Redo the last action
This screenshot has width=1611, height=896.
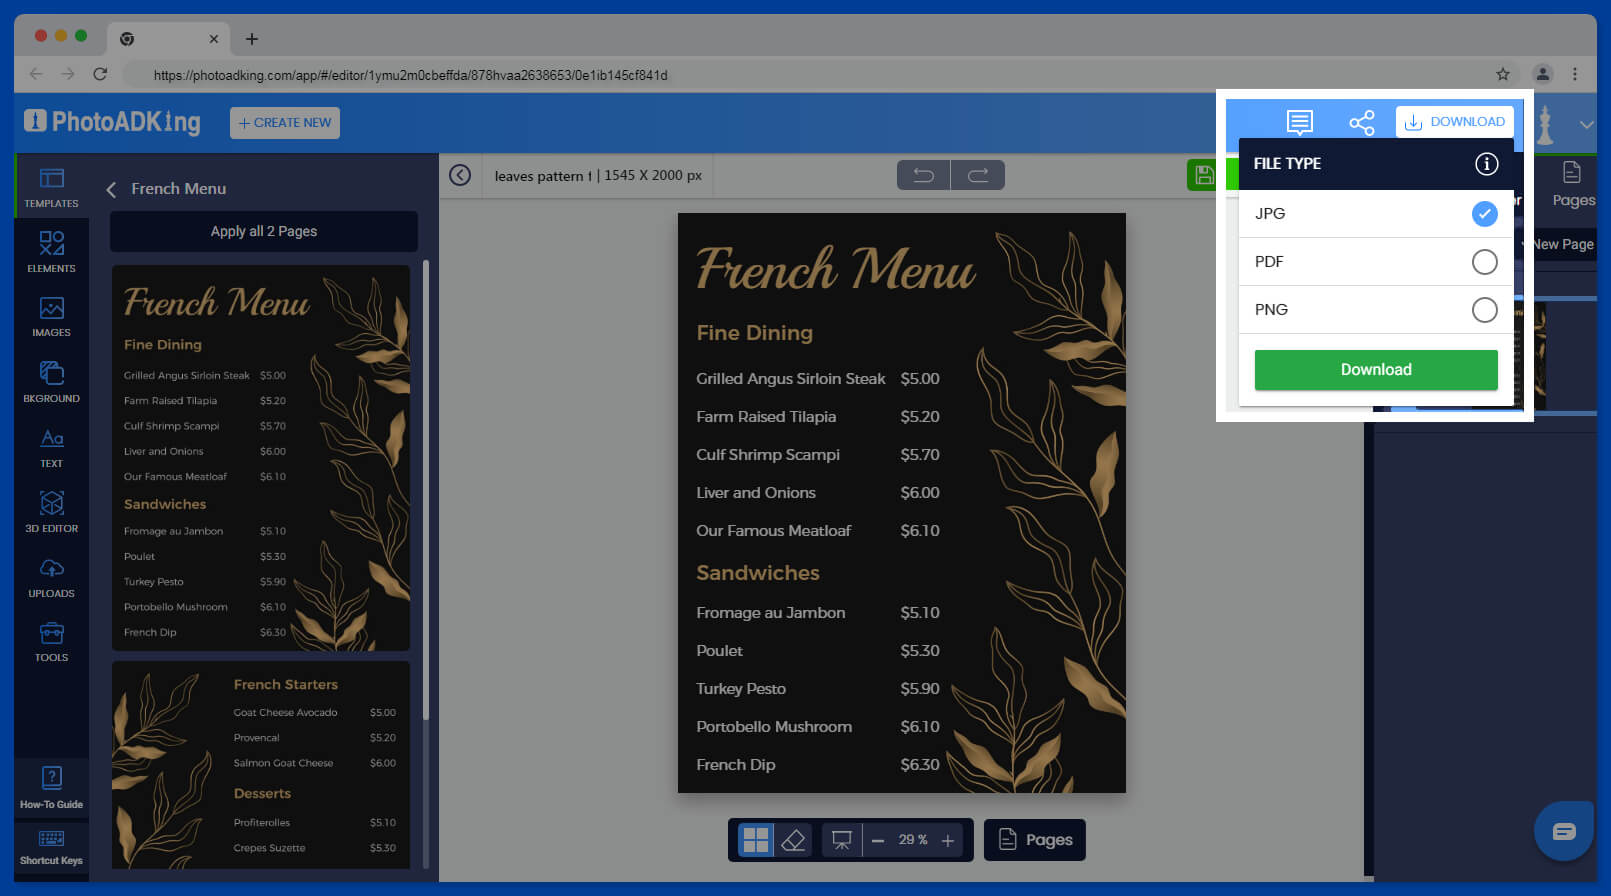point(978,175)
